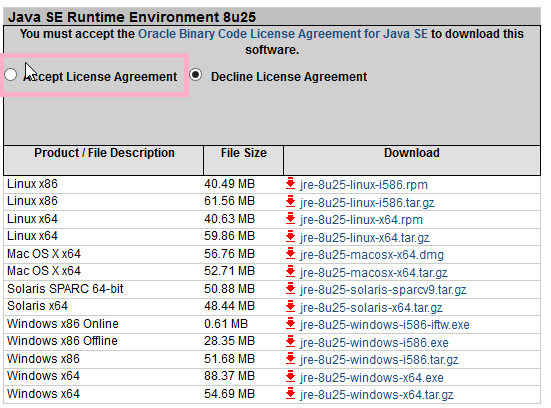Click download arrow for jre-8u25-solaris-x64.tar.gz
This screenshot has width=551, height=408.
pyautogui.click(x=290, y=307)
